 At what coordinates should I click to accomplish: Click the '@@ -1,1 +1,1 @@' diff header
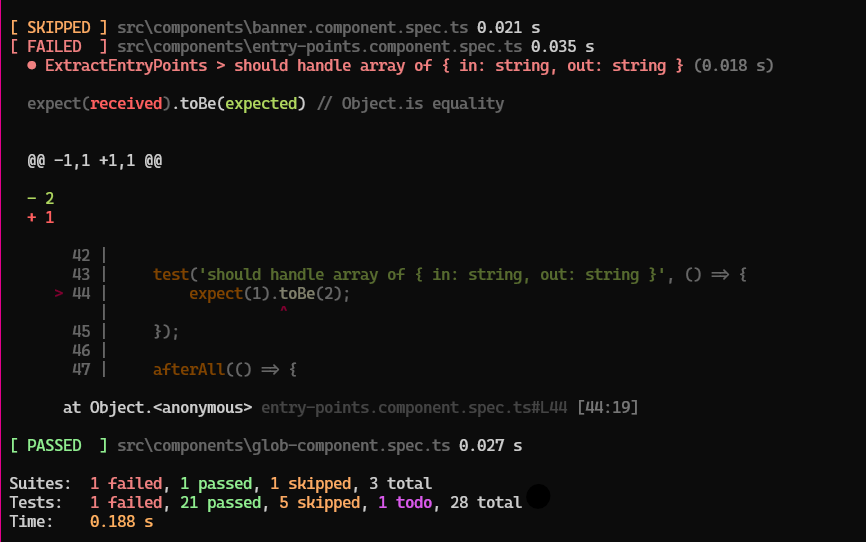(95, 160)
